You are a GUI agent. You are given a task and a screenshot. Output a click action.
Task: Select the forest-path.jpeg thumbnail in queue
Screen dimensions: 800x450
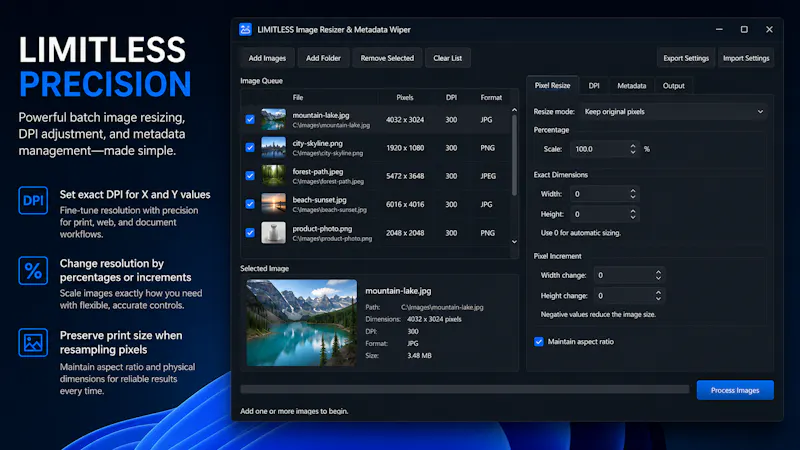273,176
